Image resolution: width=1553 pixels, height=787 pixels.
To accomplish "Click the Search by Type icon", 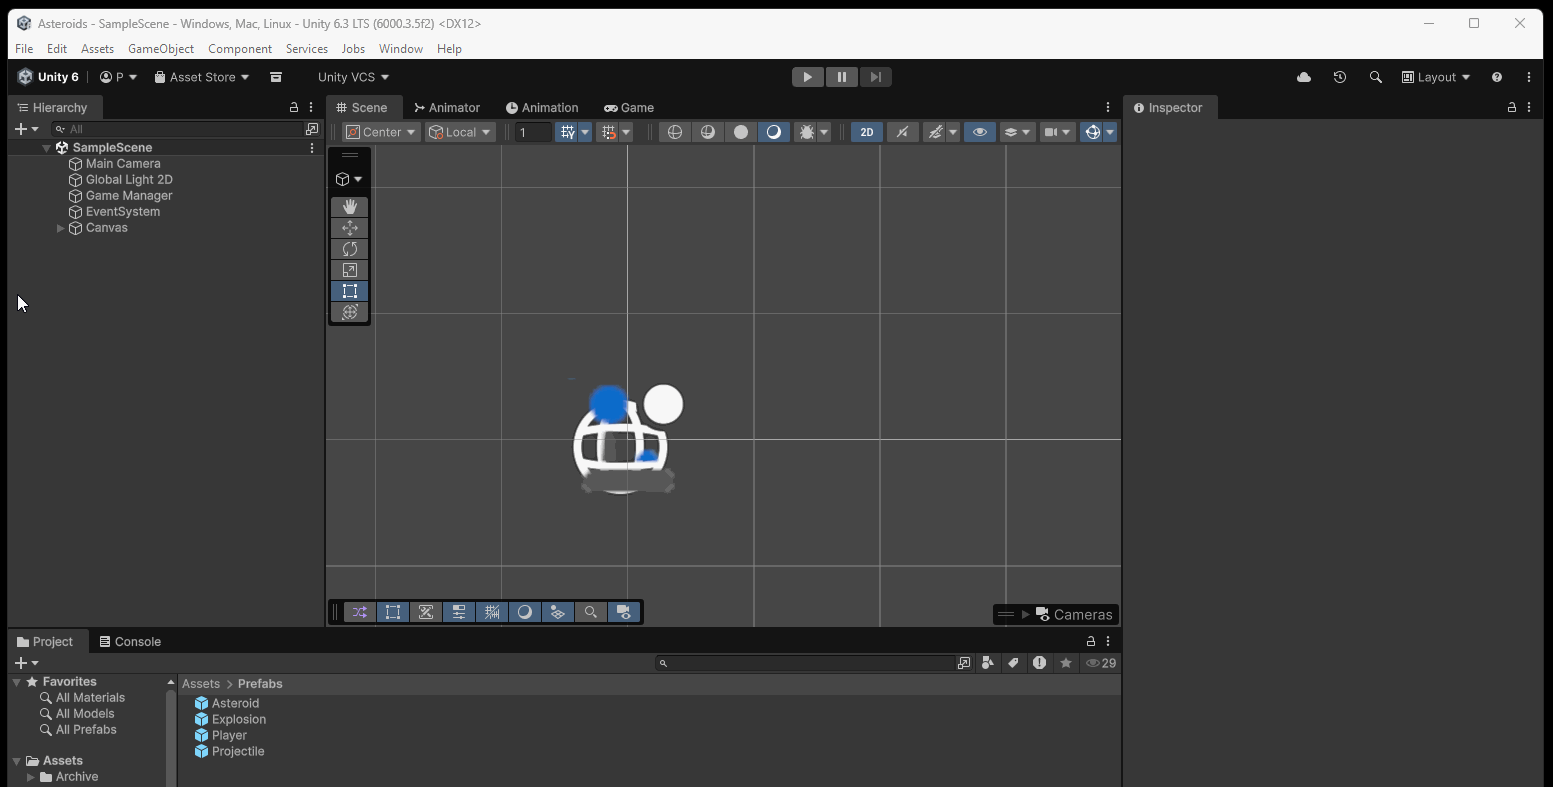I will pyautogui.click(x=988, y=663).
